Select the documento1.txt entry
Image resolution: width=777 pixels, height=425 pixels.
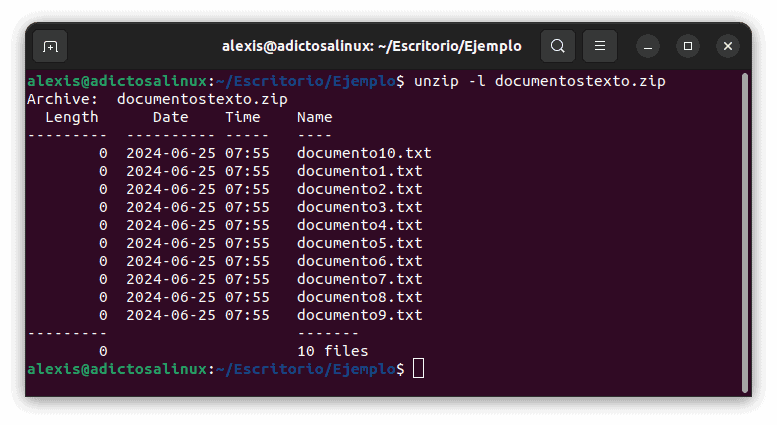(x=359, y=171)
